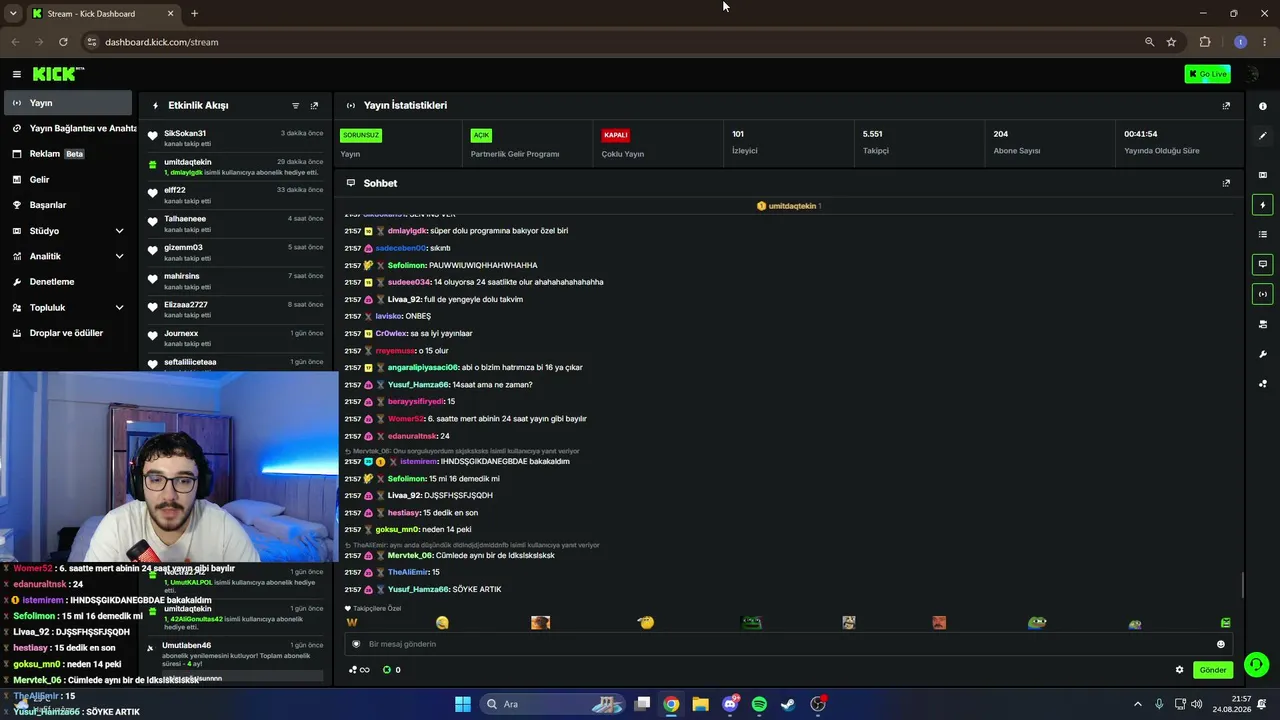
Task: Click username dmlaylgdk in chat
Action: [407, 231]
